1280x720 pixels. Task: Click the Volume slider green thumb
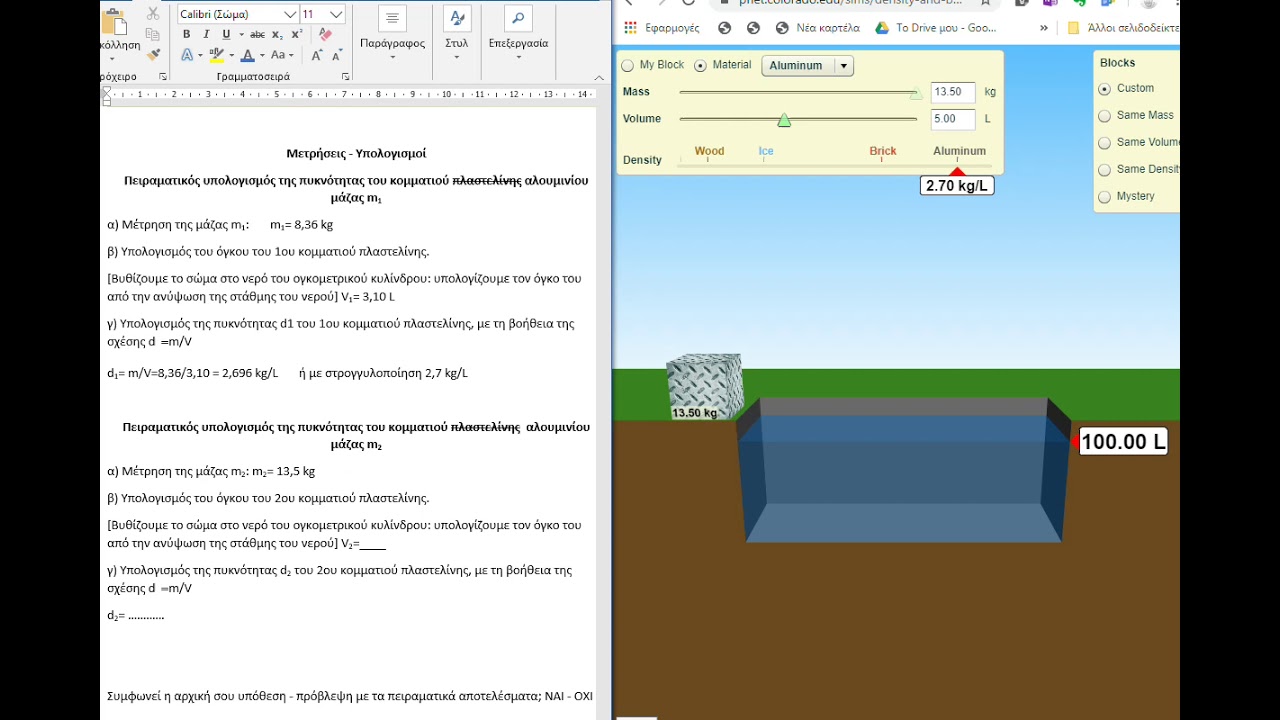[784, 120]
